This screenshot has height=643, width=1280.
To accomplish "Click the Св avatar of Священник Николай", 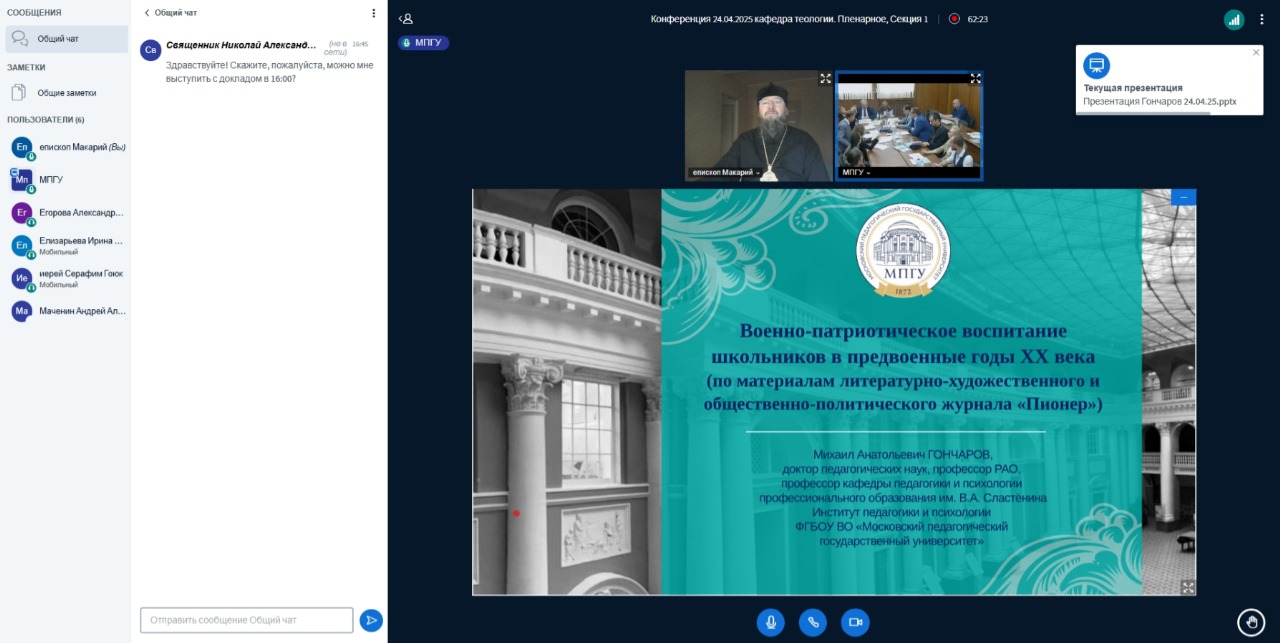I will (151, 50).
